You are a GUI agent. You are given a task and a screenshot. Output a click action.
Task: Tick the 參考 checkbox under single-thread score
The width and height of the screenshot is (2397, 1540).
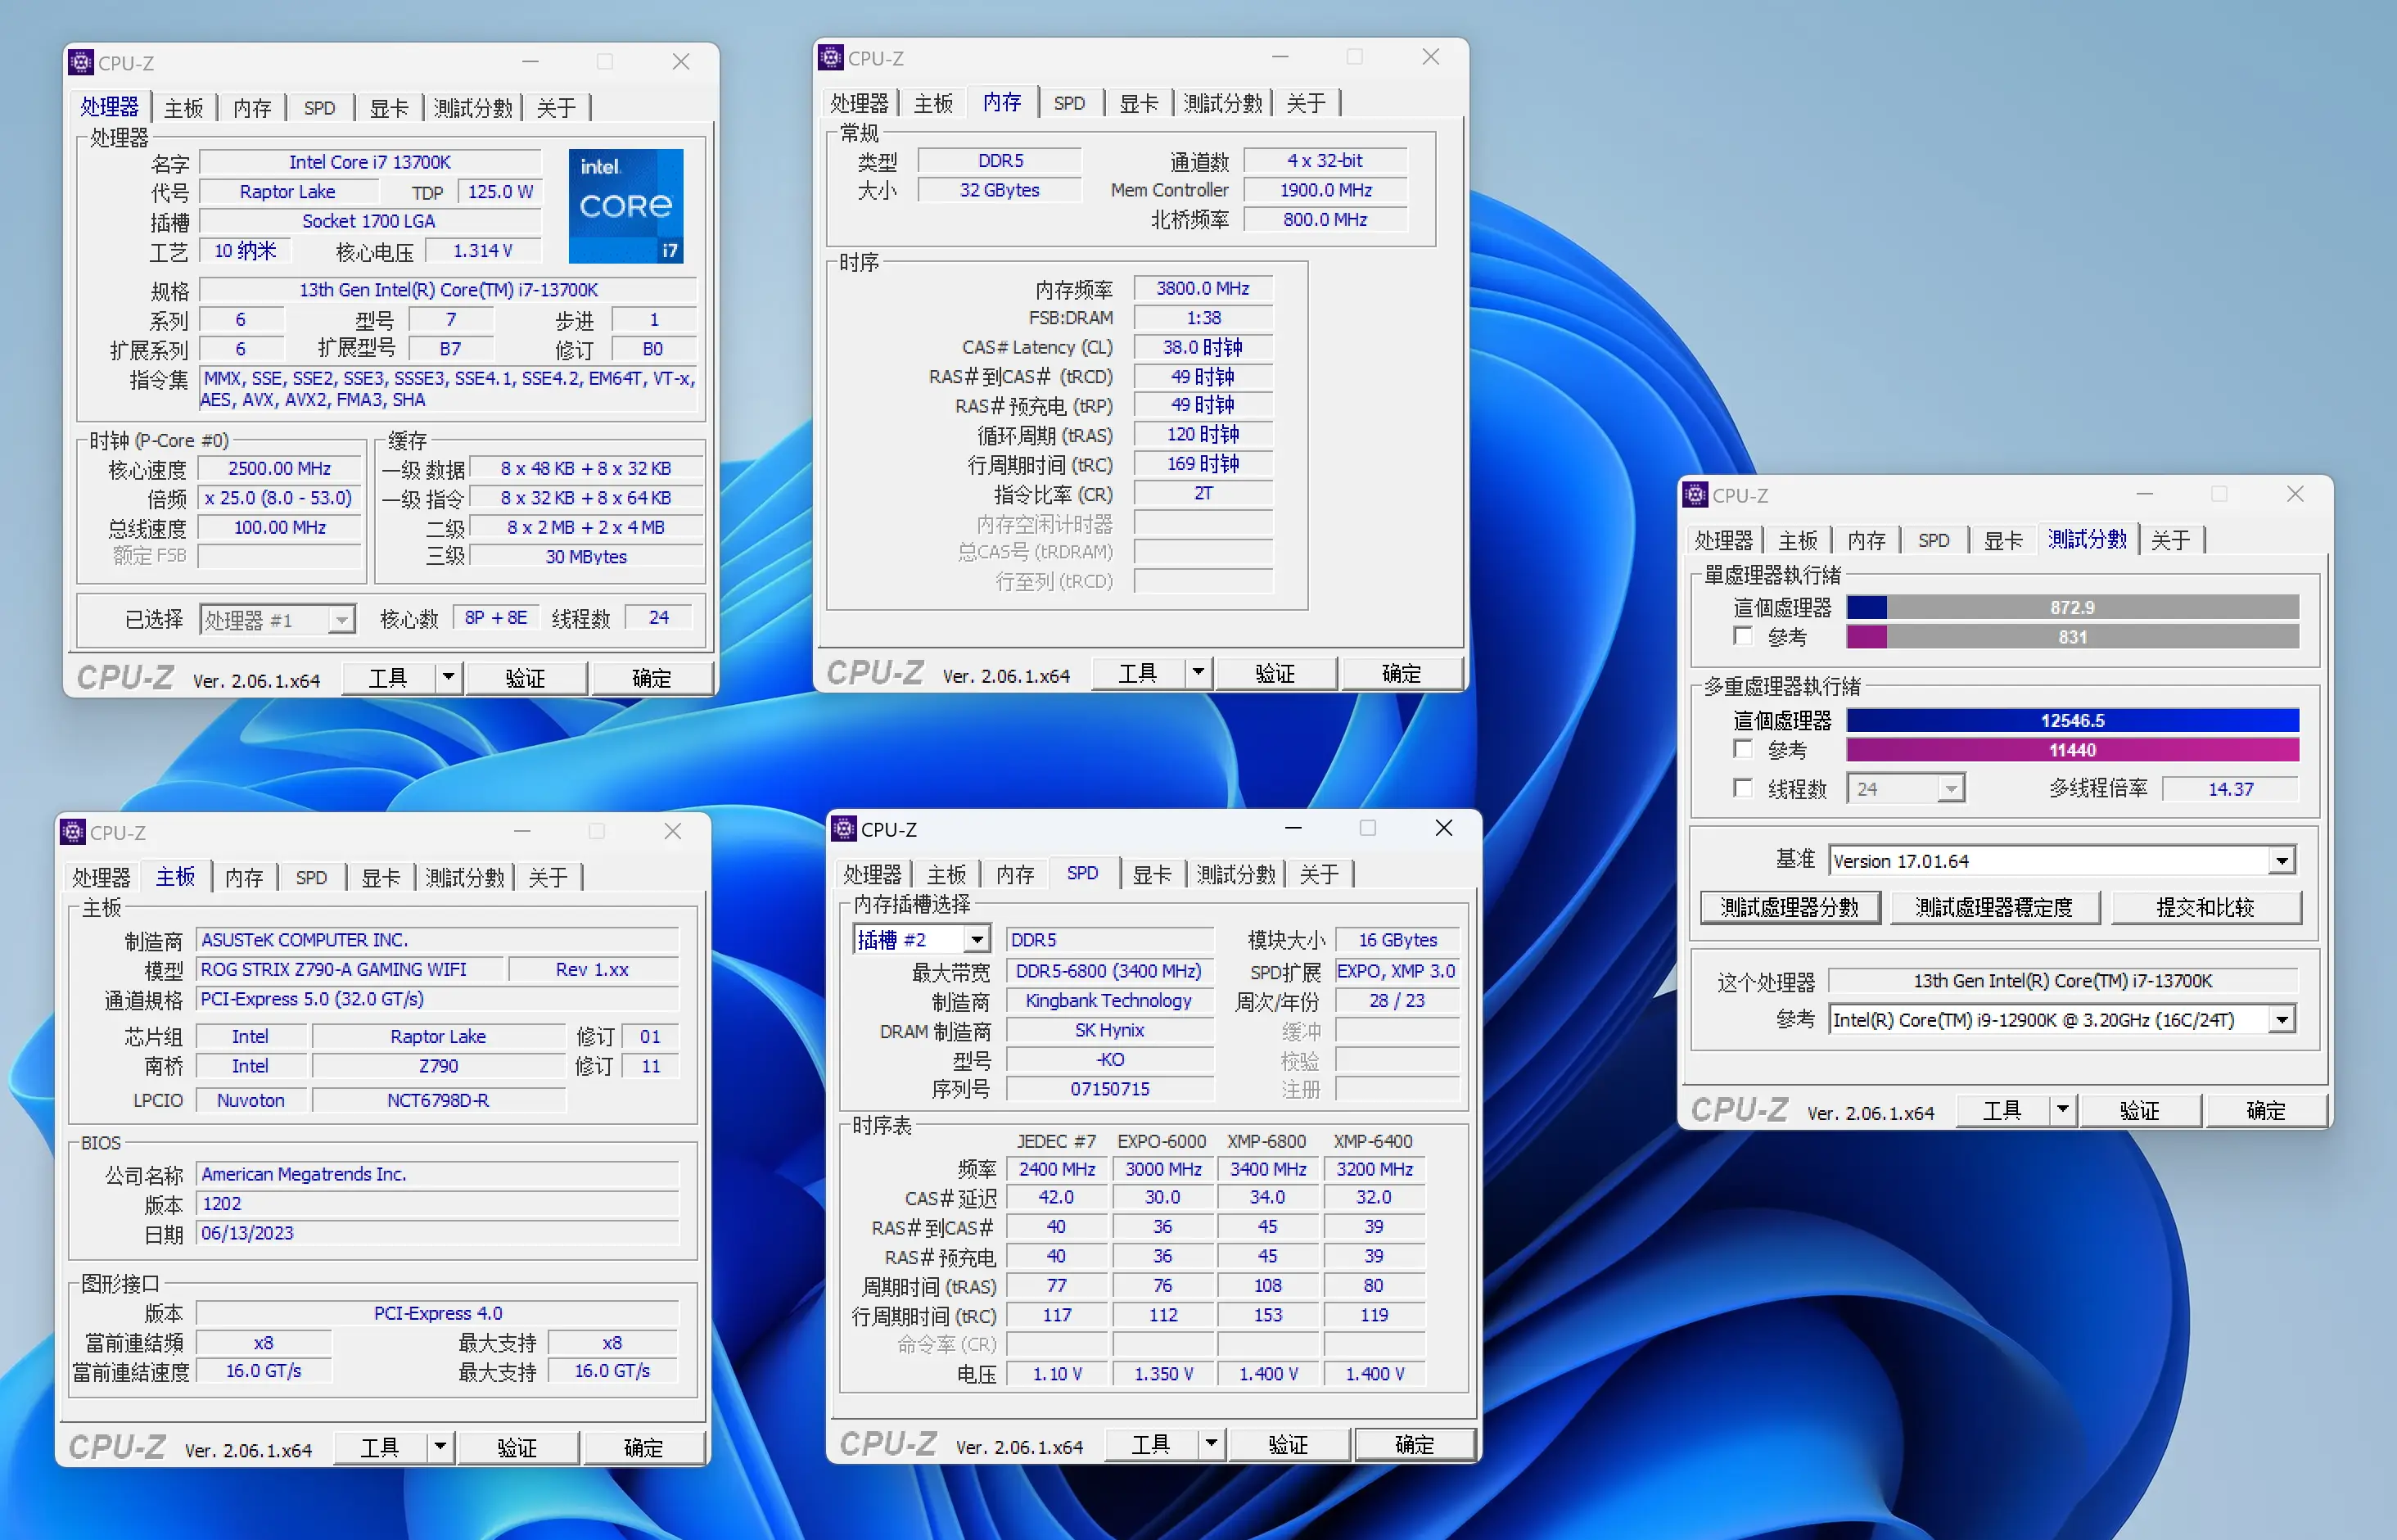(x=1743, y=636)
